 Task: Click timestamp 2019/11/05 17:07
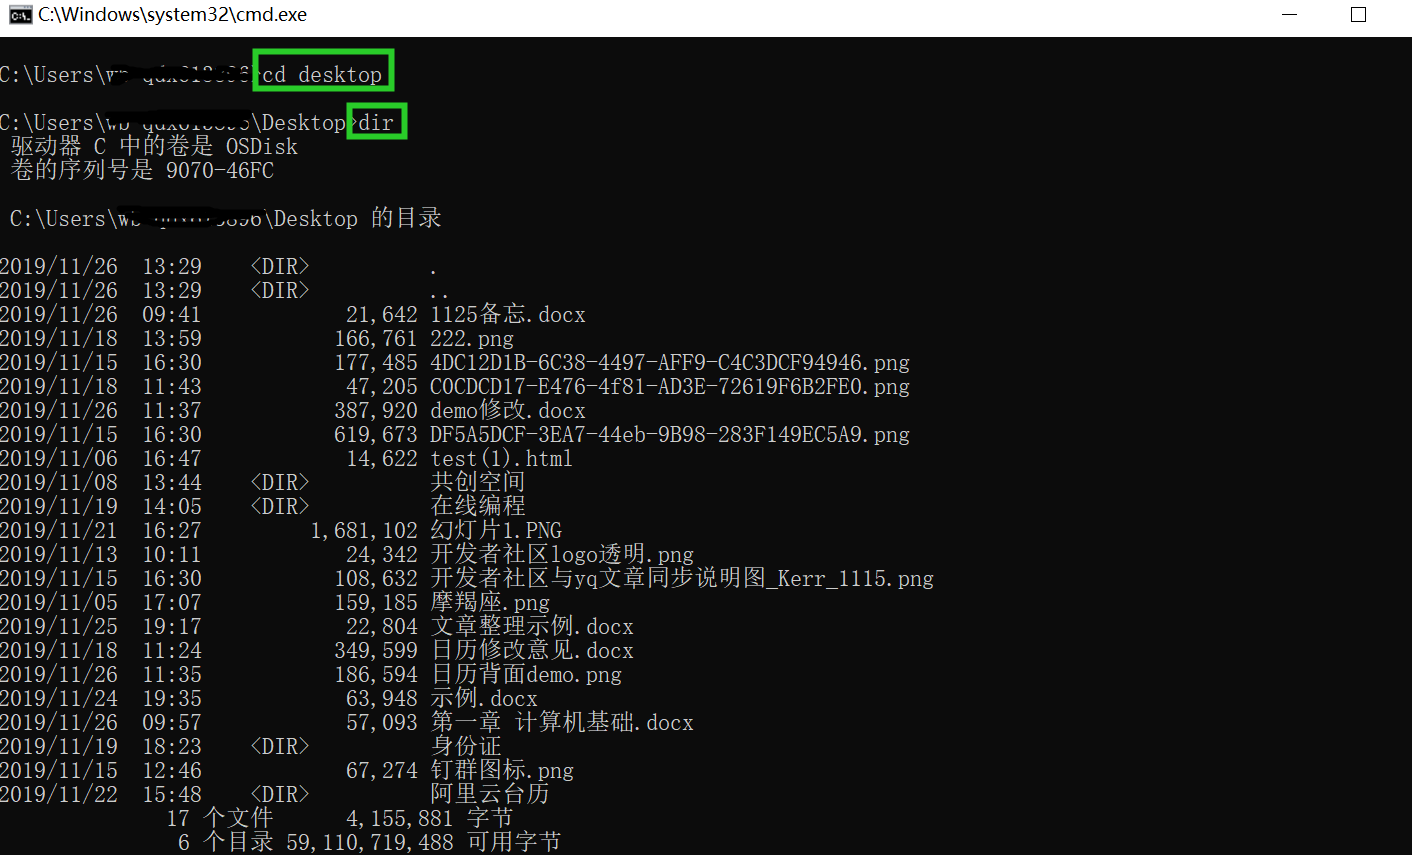[100, 602]
